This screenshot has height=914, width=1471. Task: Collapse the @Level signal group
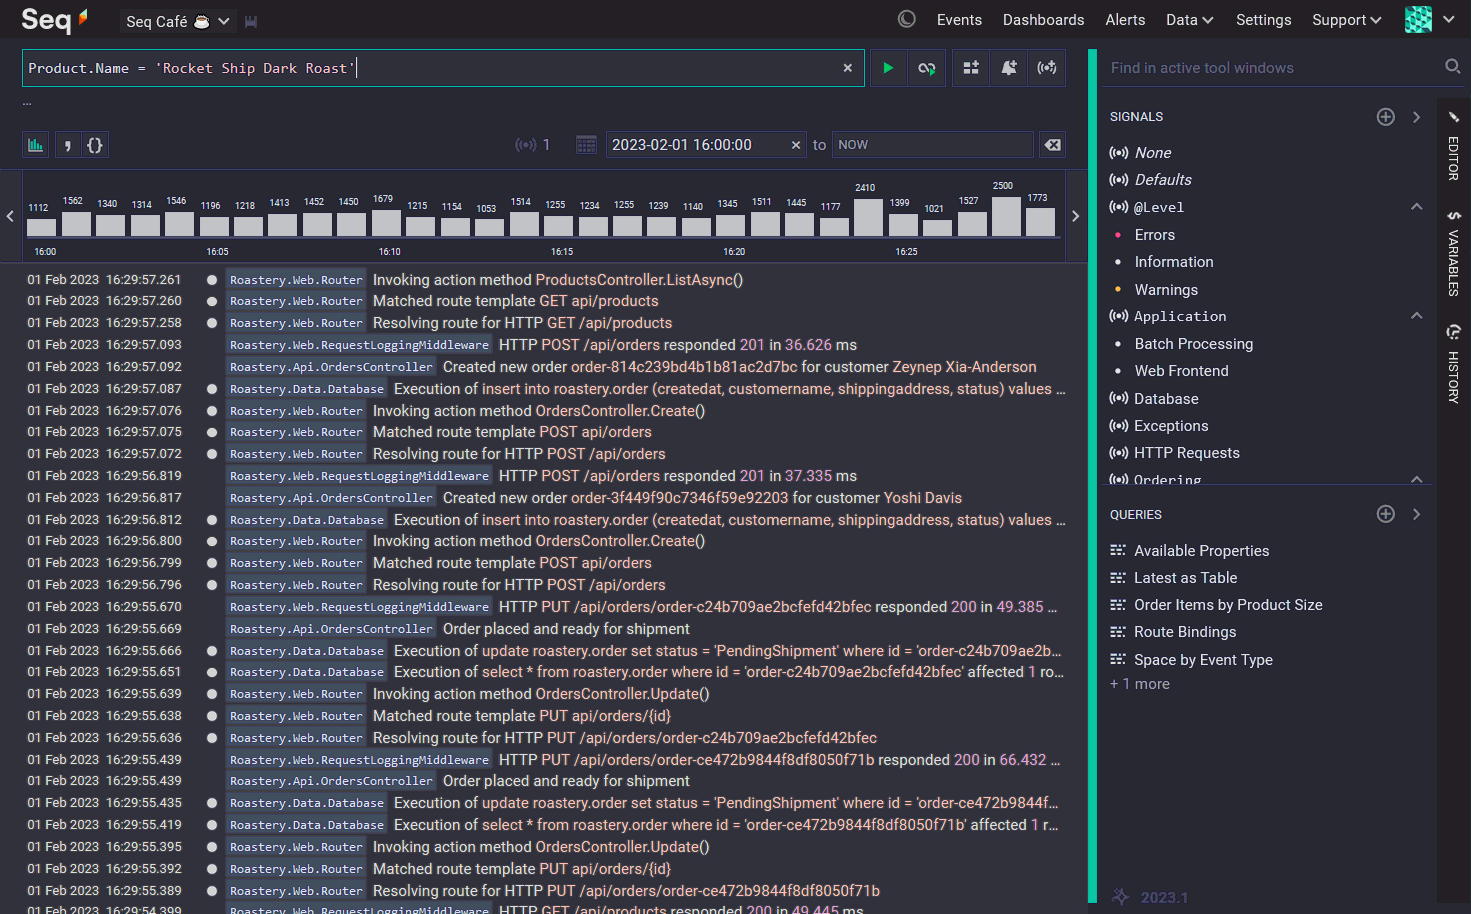[1416, 207]
